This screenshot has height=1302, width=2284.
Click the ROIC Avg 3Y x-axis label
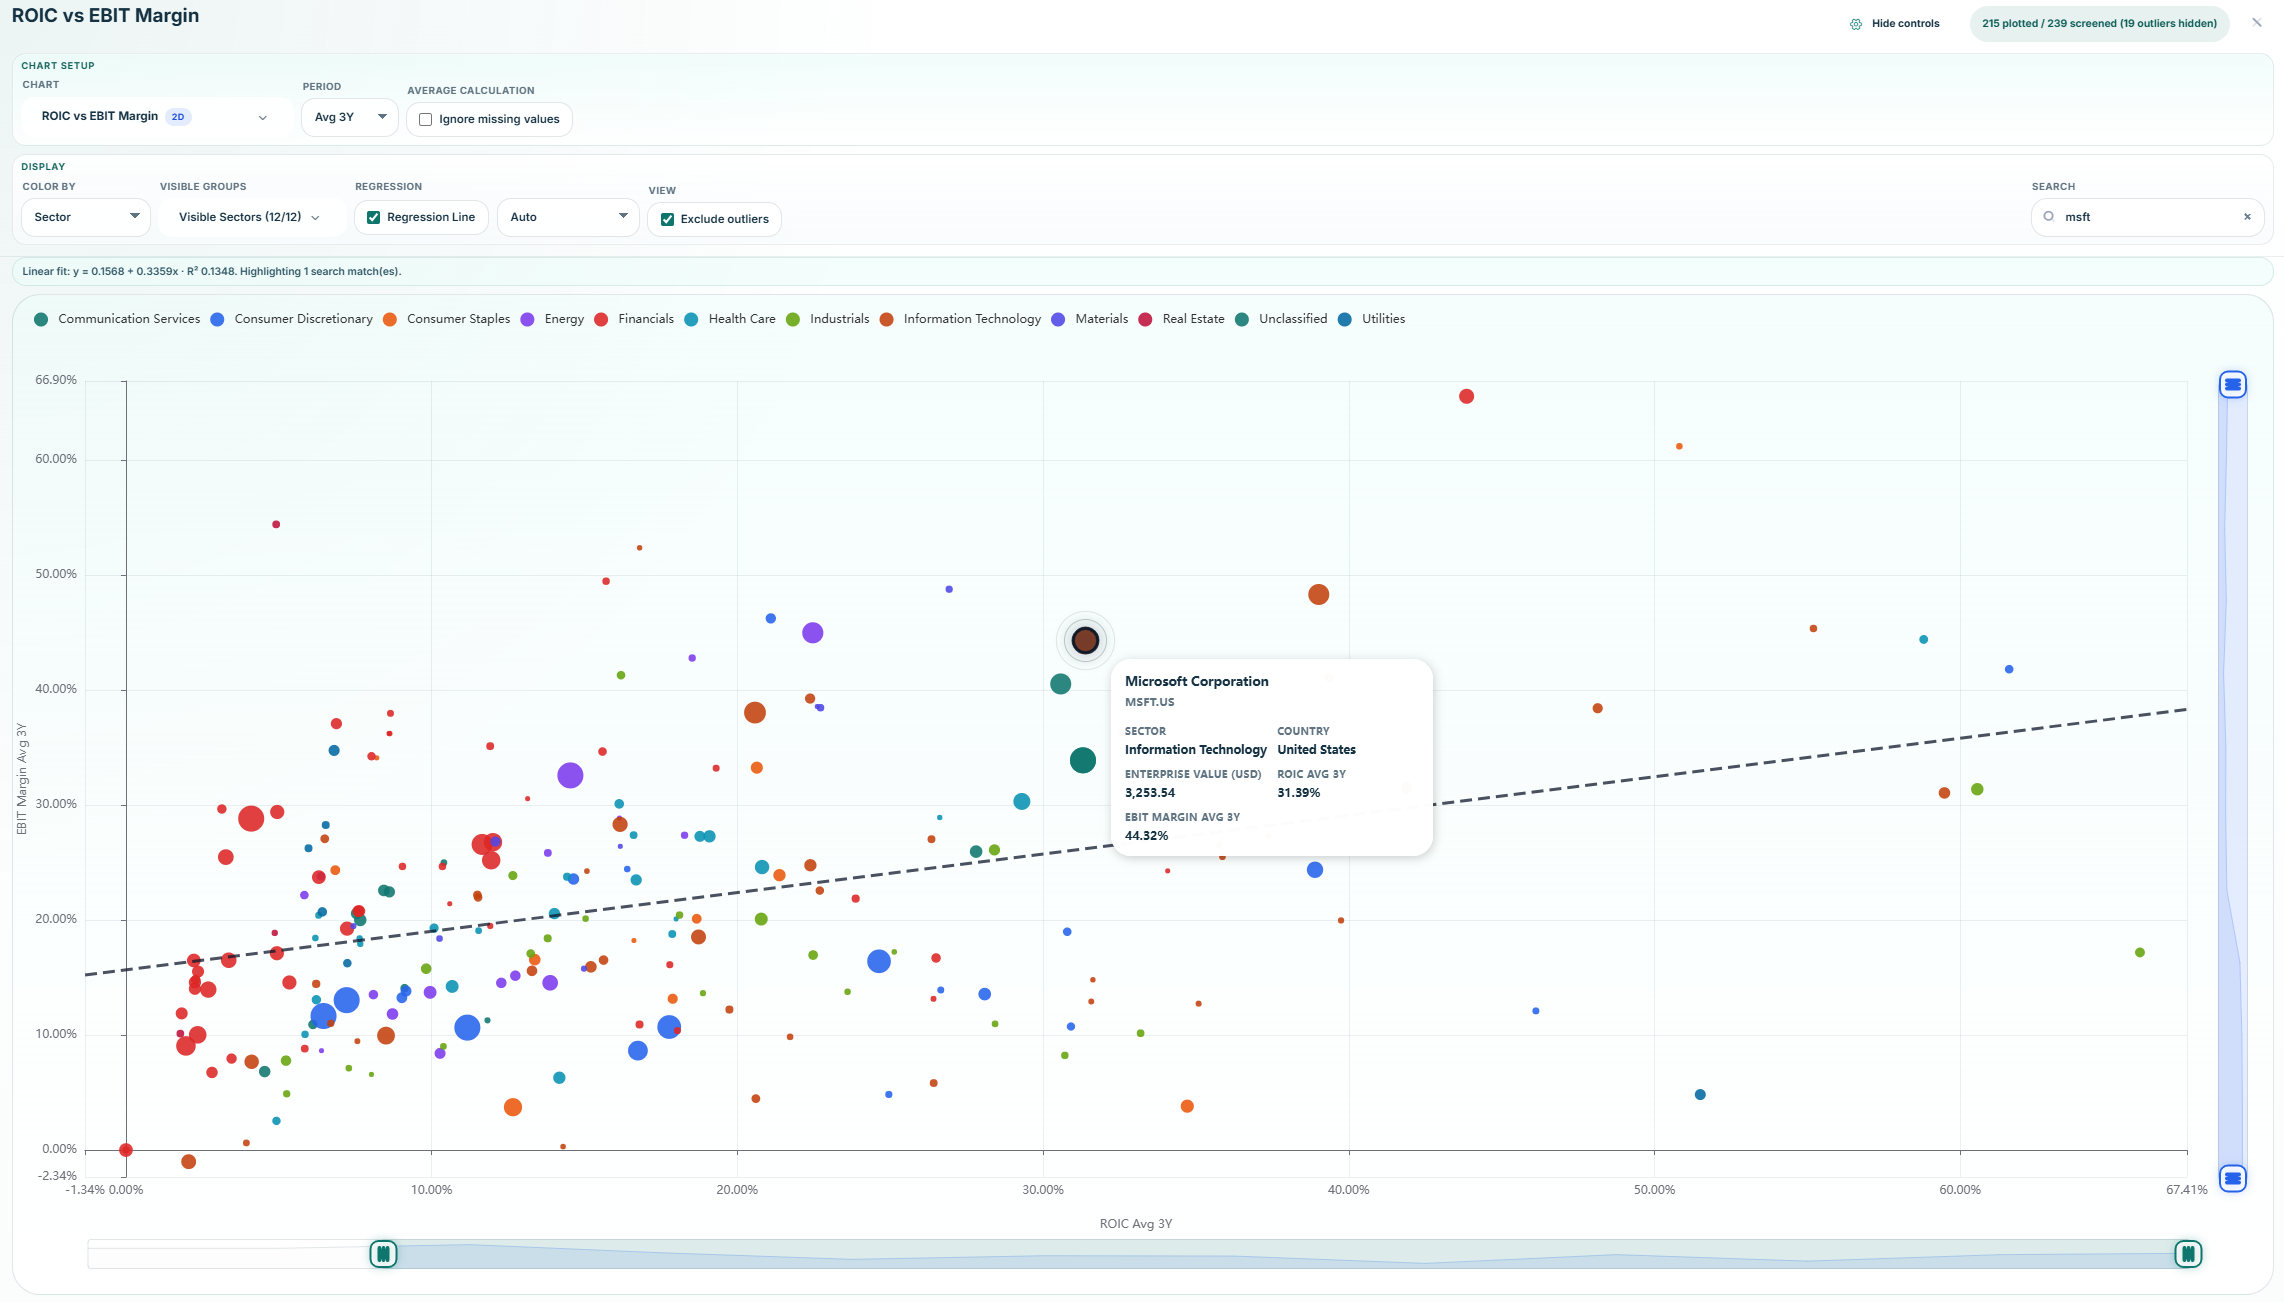(x=1135, y=1224)
